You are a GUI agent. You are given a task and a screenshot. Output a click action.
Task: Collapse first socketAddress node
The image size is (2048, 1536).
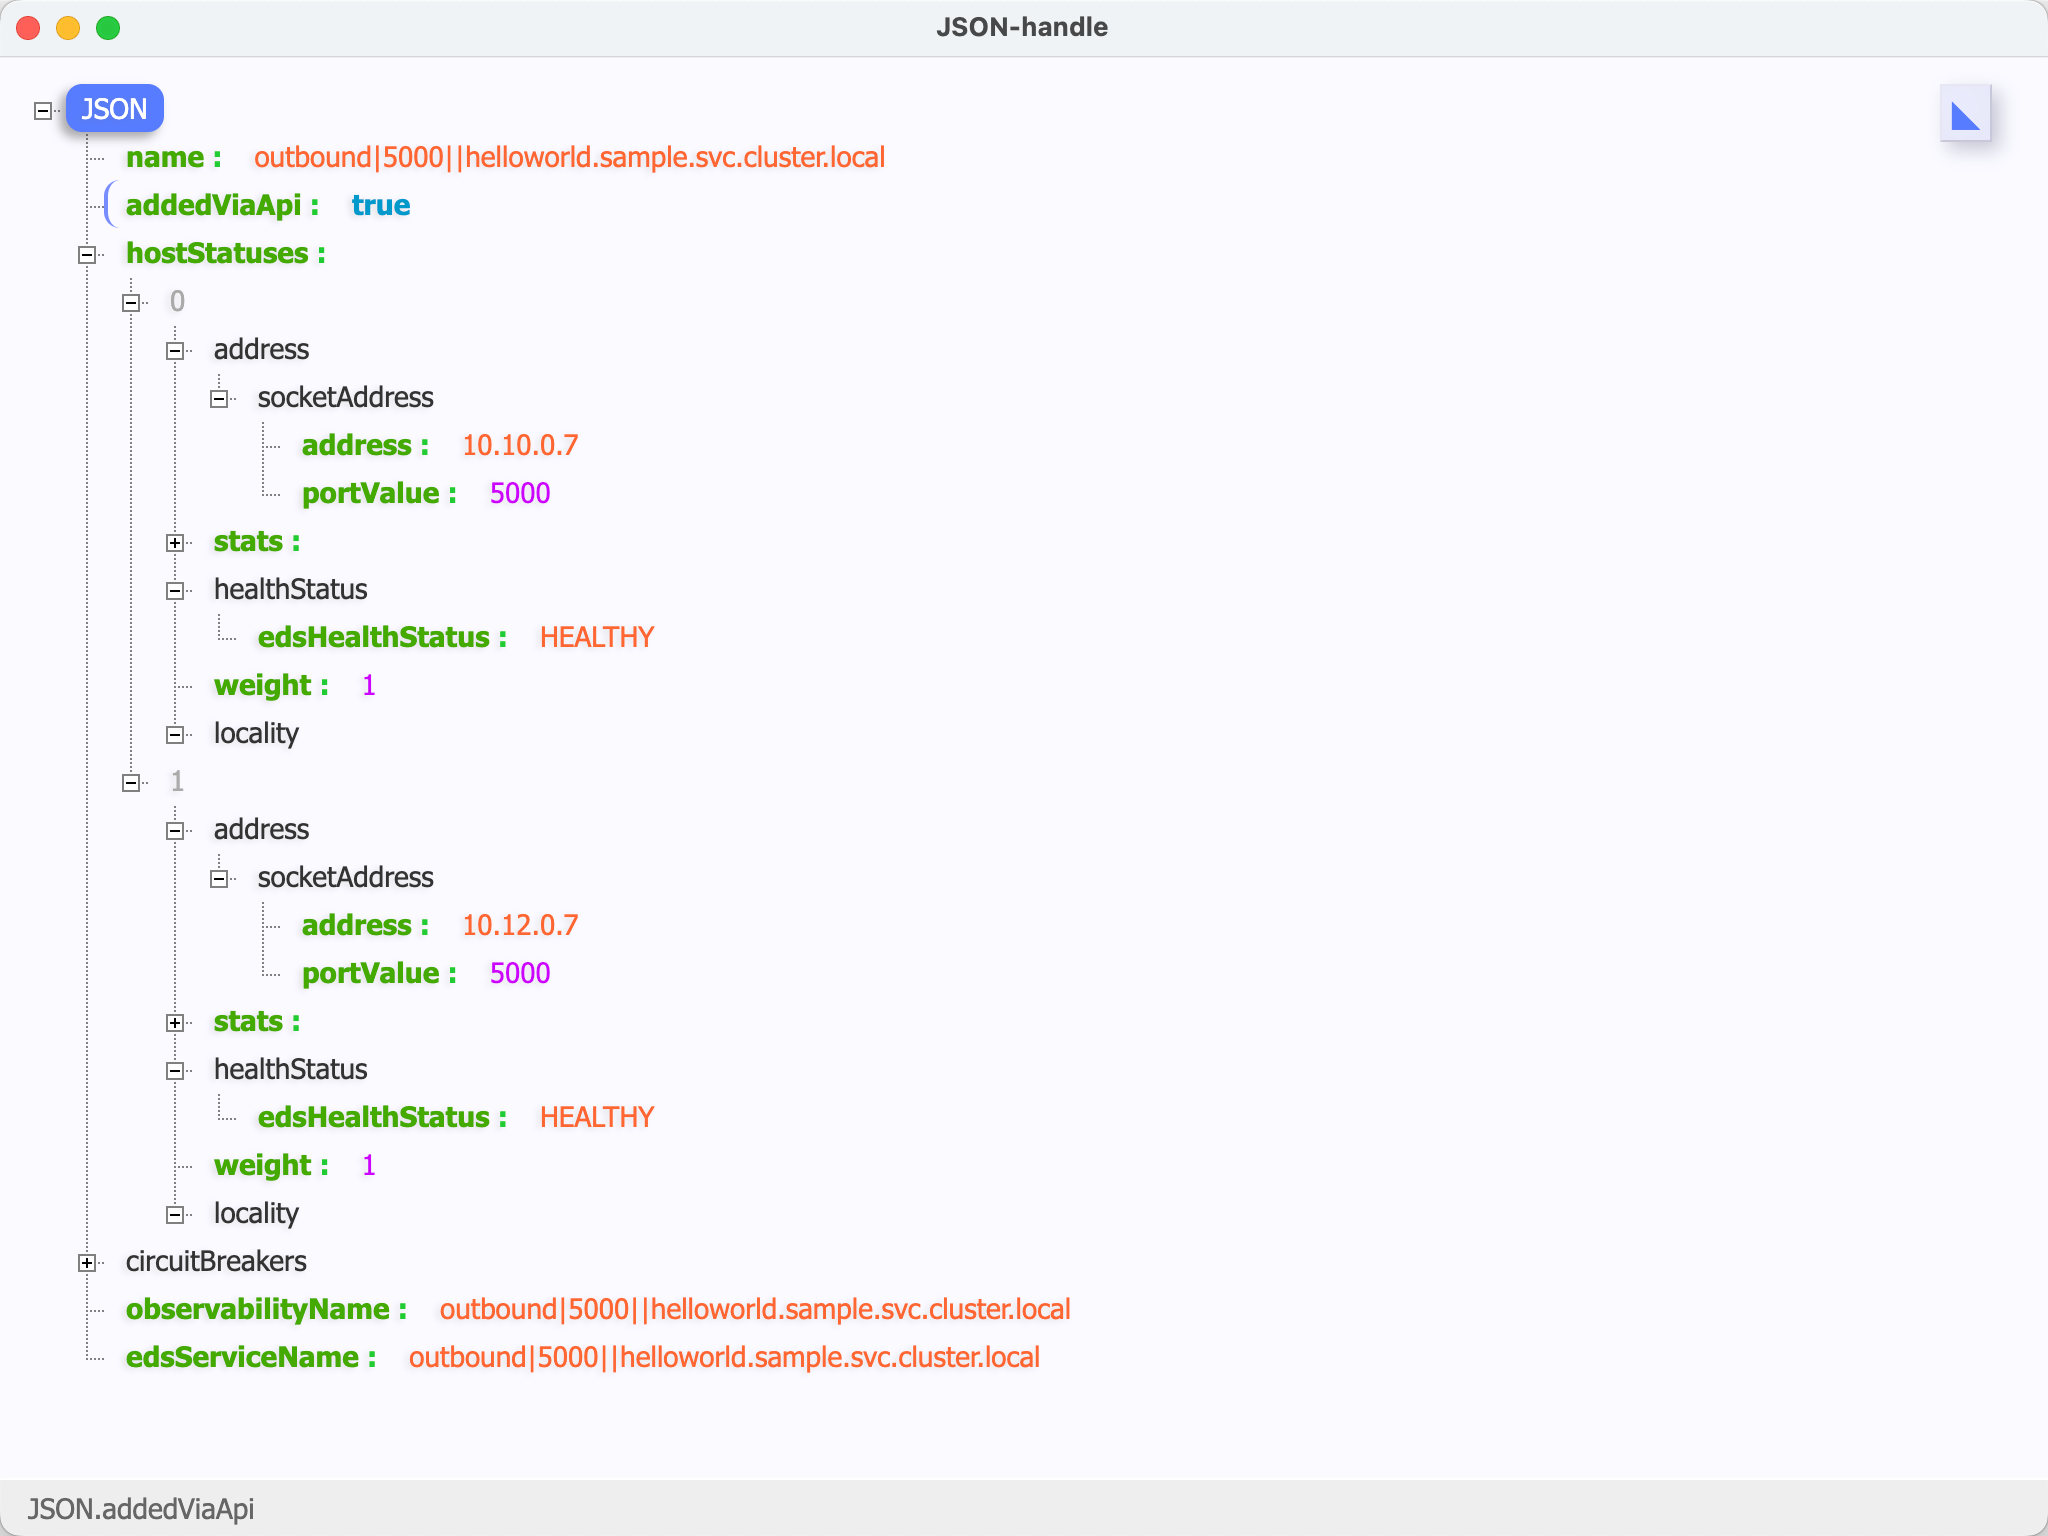(x=219, y=398)
